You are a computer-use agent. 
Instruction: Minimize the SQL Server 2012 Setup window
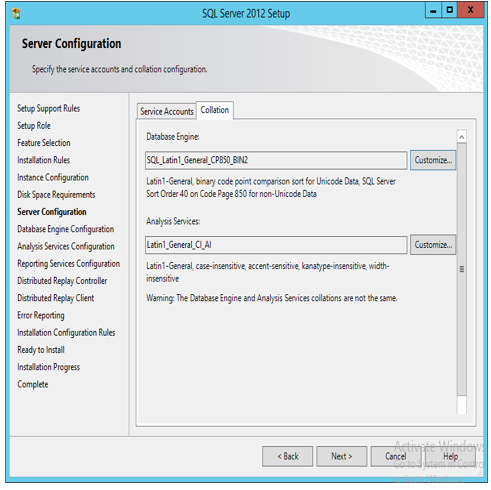[x=433, y=10]
